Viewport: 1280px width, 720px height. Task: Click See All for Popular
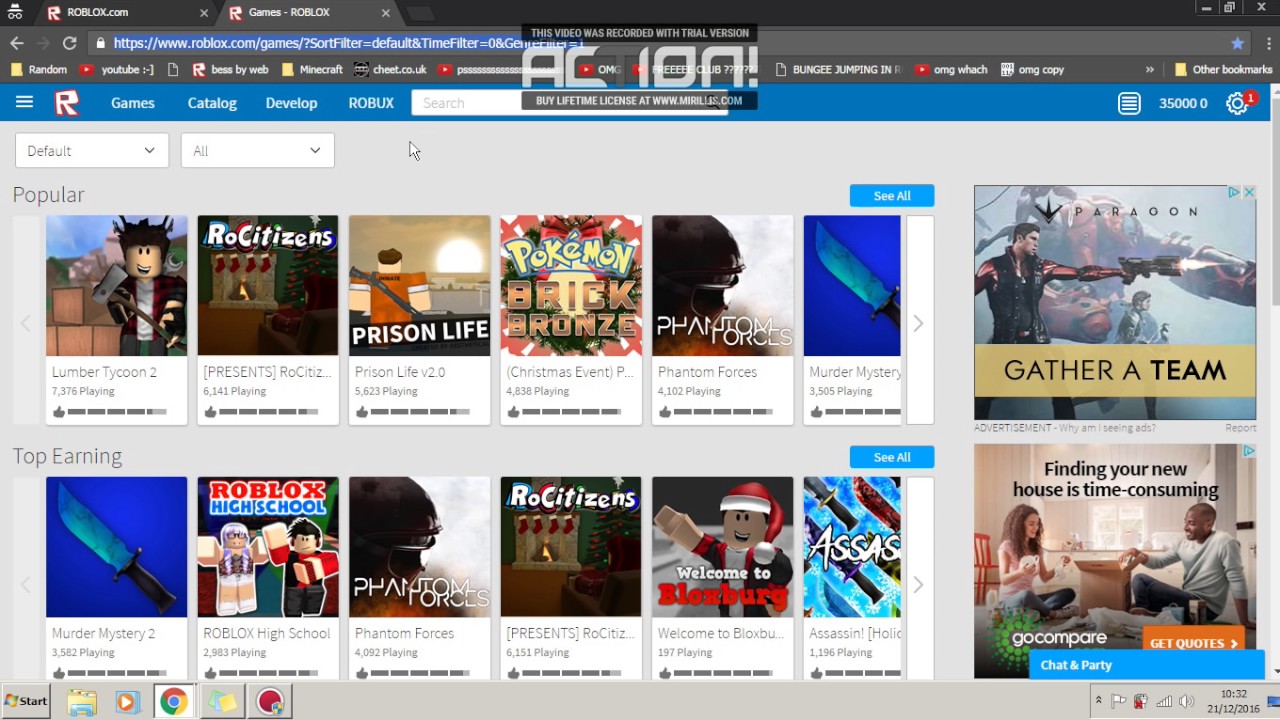[x=892, y=196]
